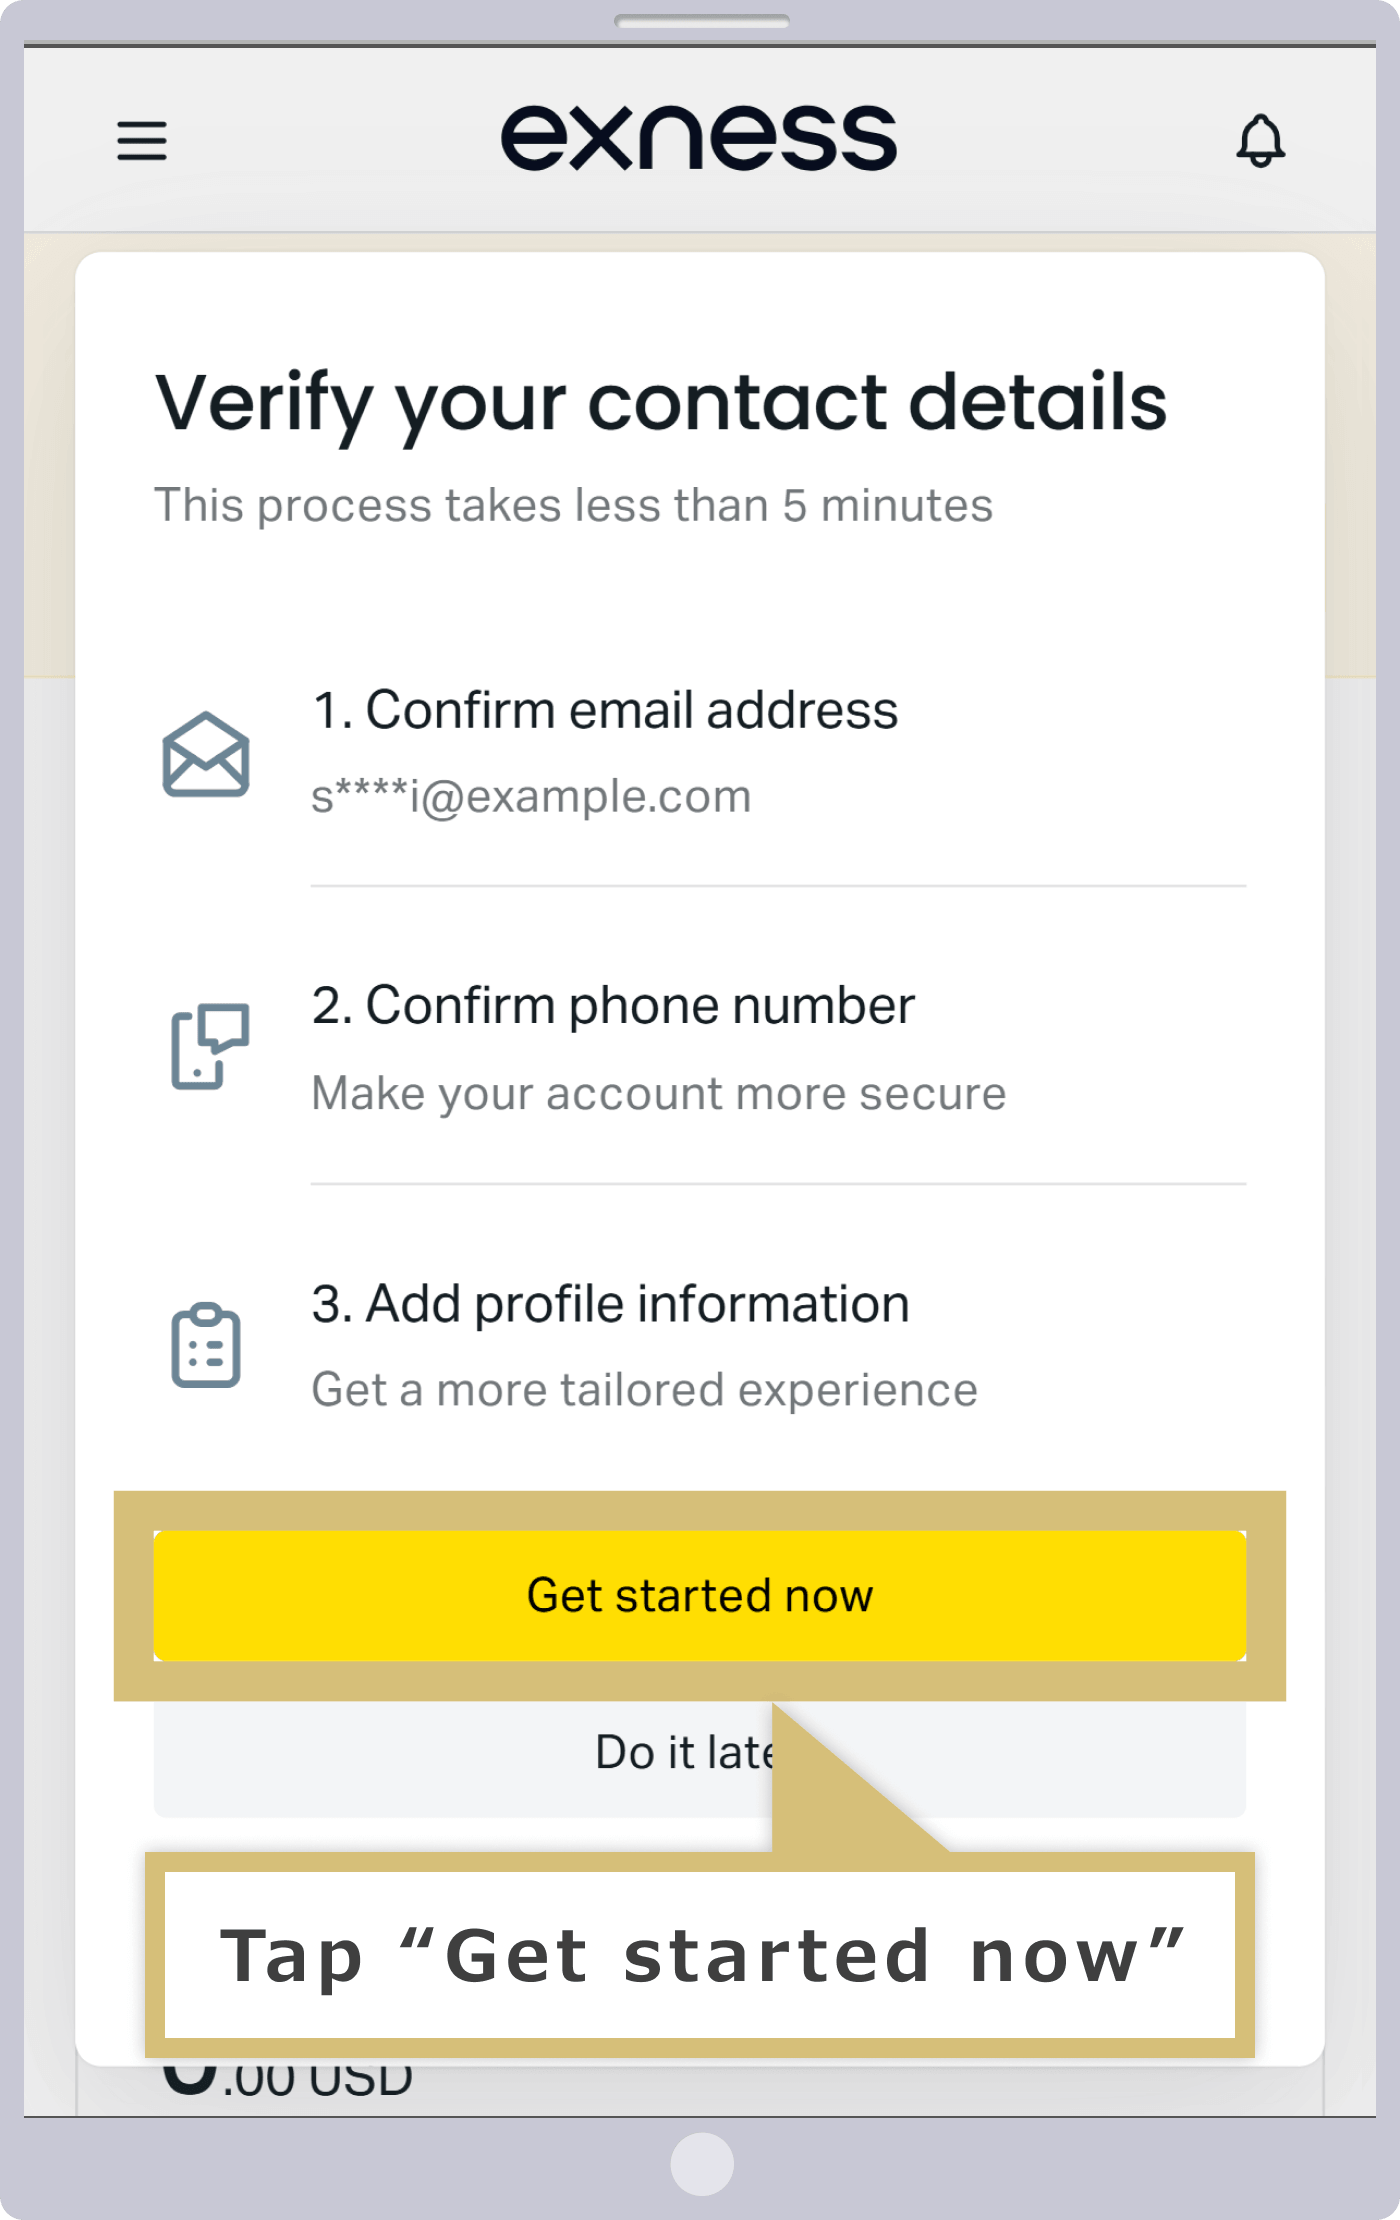This screenshot has height=2220, width=1400.
Task: Click the Verify your contact details heading
Action: pos(661,404)
